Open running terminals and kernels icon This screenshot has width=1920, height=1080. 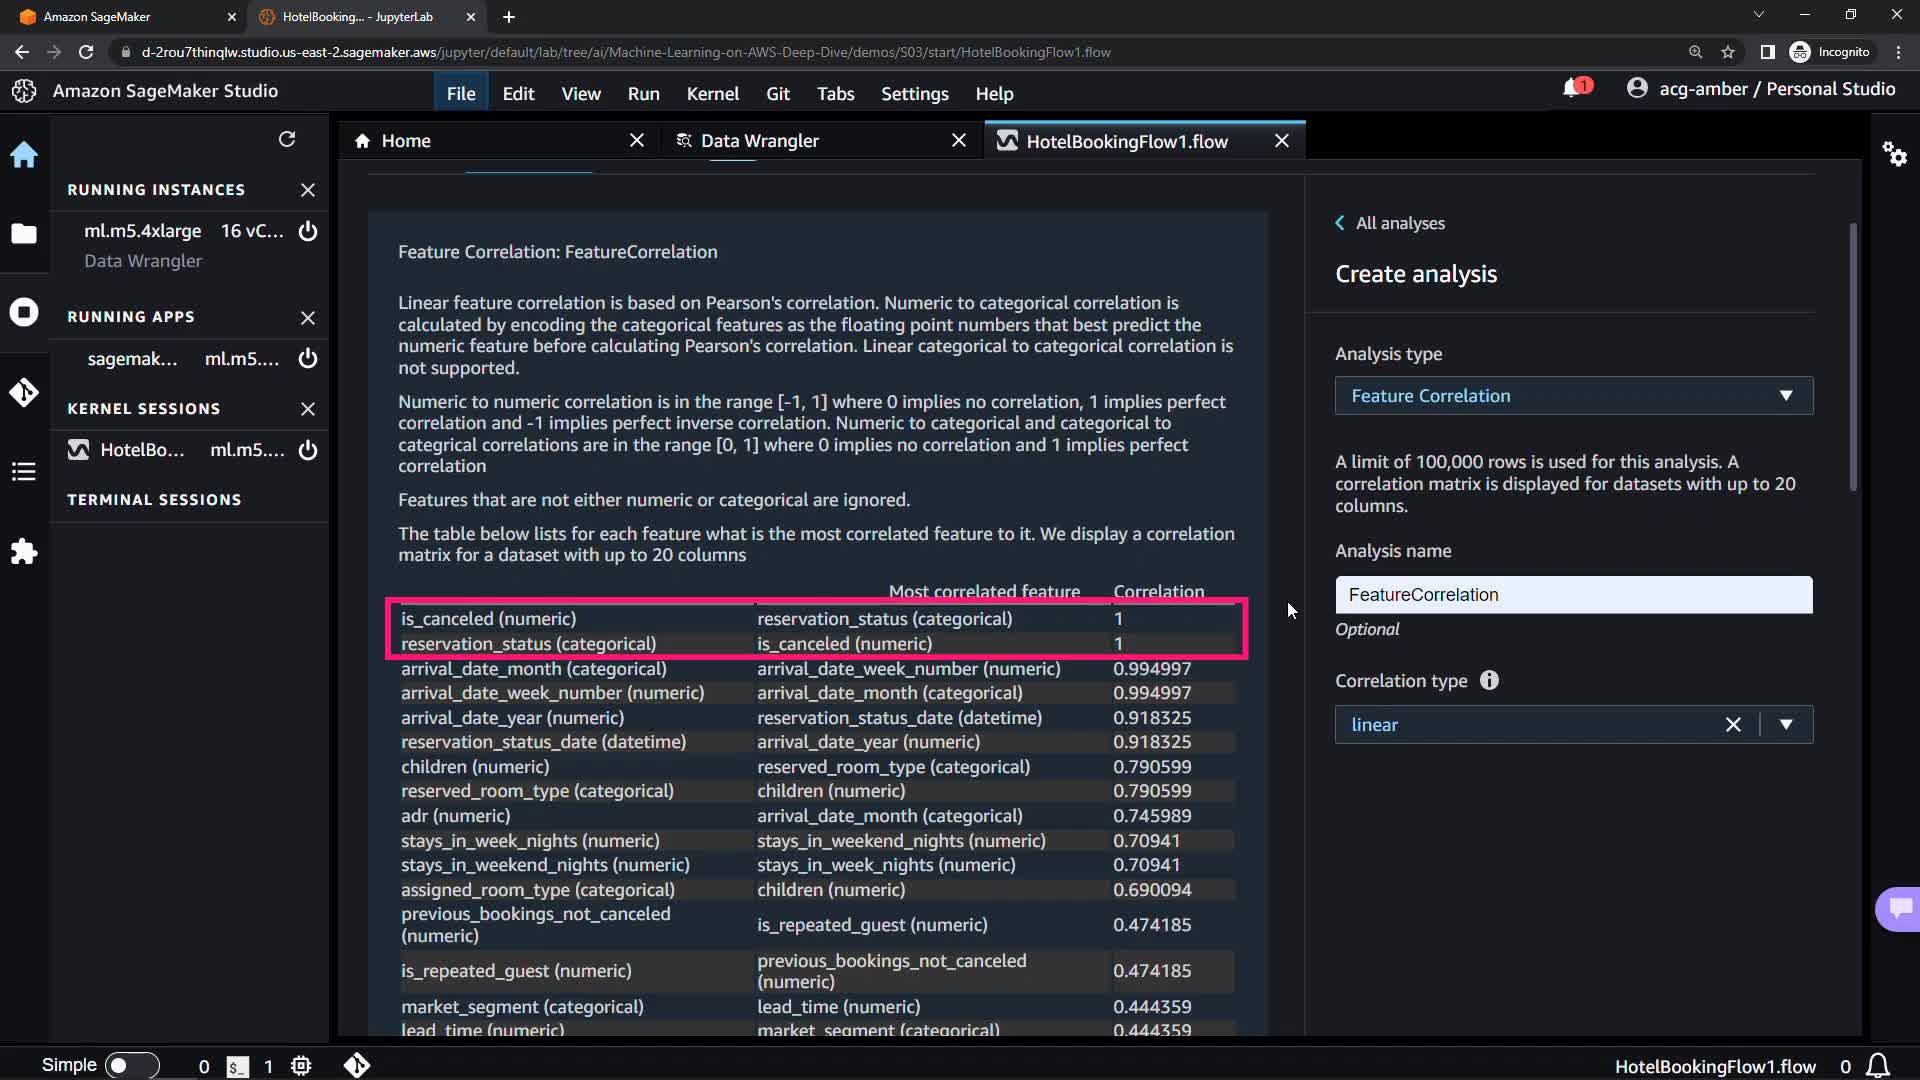tap(24, 312)
